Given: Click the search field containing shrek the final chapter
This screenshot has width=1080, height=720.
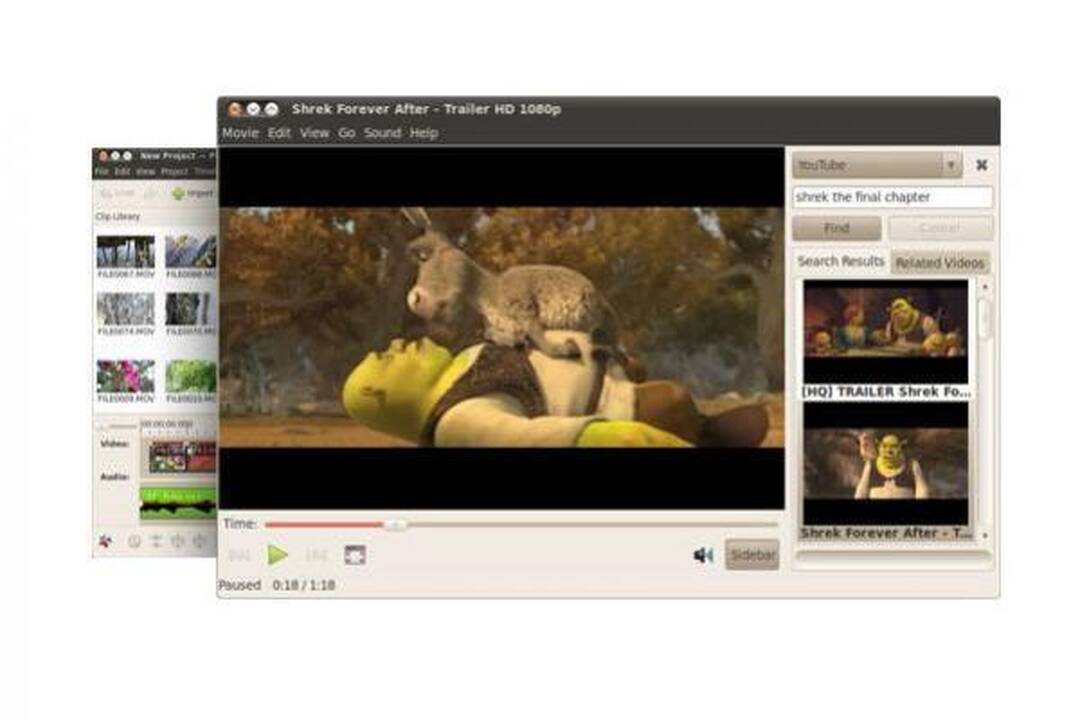Looking at the screenshot, I should point(893,197).
